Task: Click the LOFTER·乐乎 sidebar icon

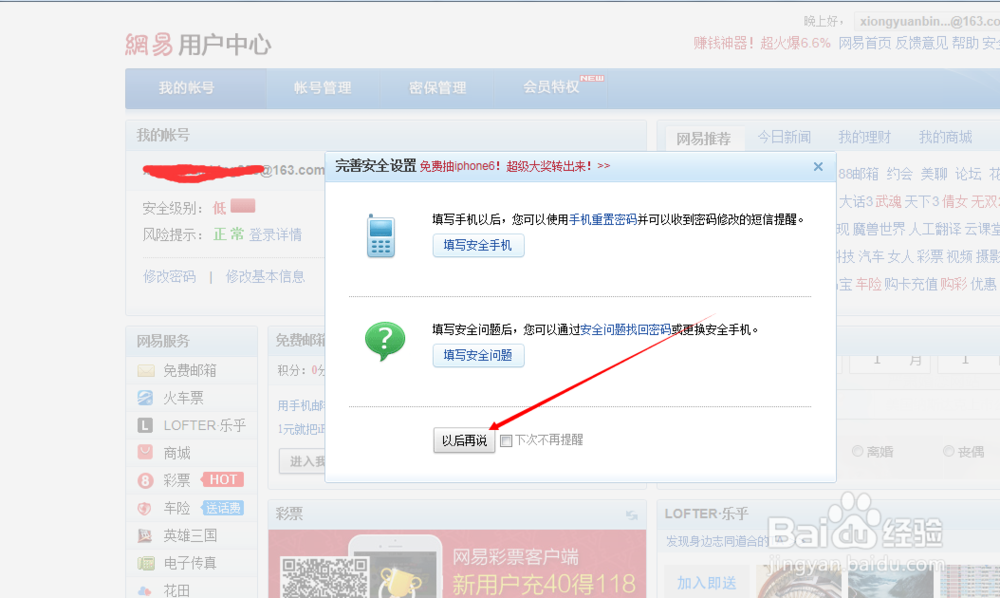Action: tap(145, 425)
